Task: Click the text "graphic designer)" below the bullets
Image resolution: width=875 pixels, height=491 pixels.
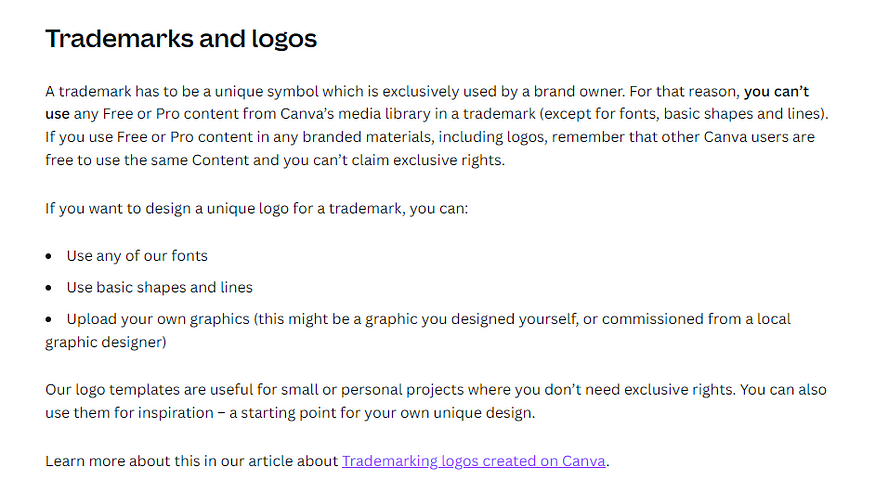Action: pyautogui.click(x=106, y=342)
